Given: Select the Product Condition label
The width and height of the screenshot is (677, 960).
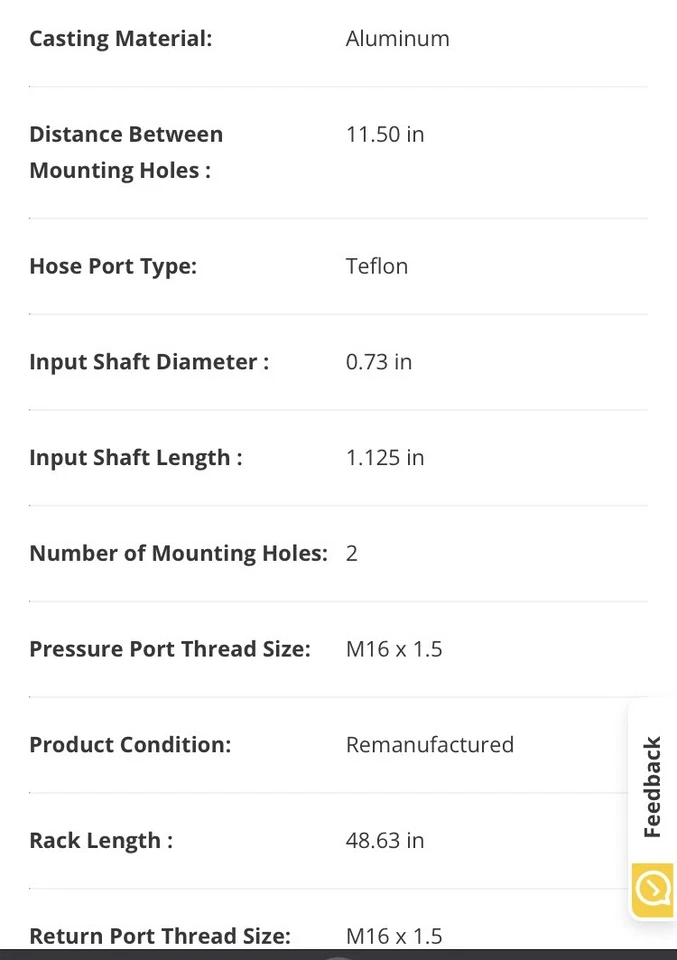Looking at the screenshot, I should 130,744.
